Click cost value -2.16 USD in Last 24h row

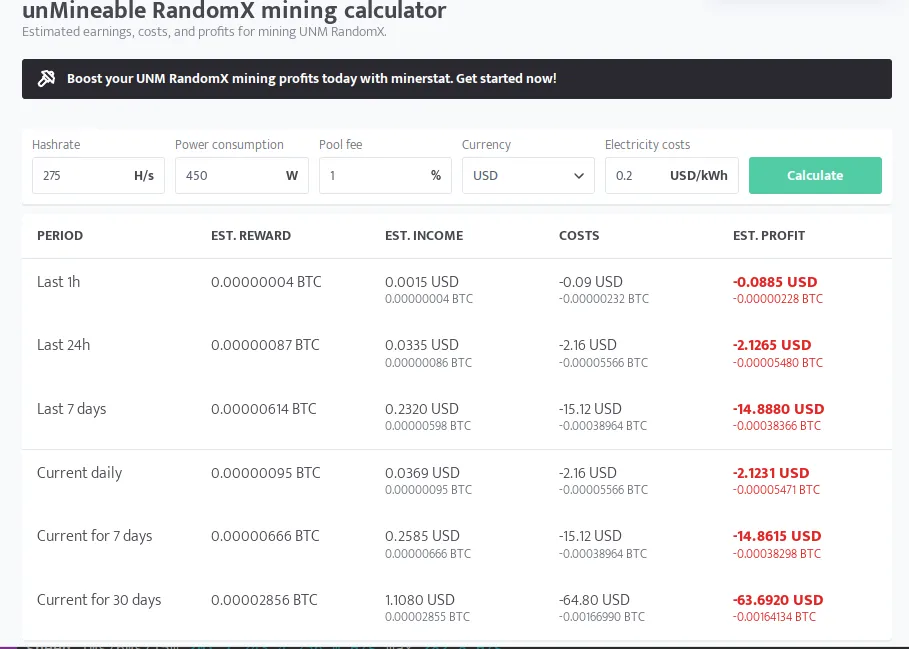588,345
